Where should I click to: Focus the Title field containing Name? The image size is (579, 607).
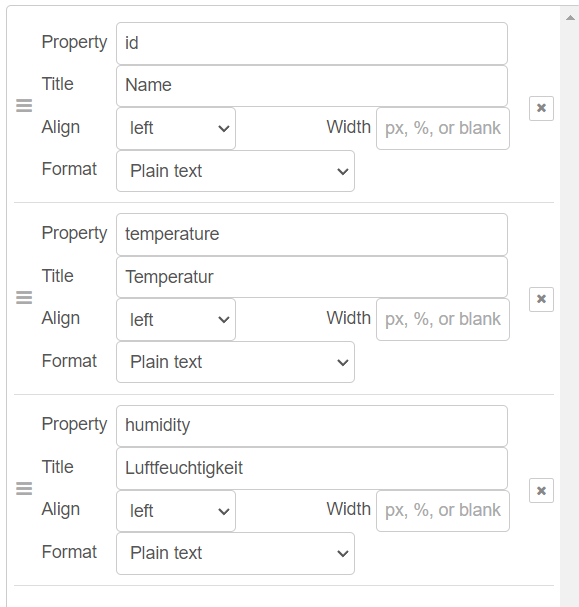click(x=312, y=86)
